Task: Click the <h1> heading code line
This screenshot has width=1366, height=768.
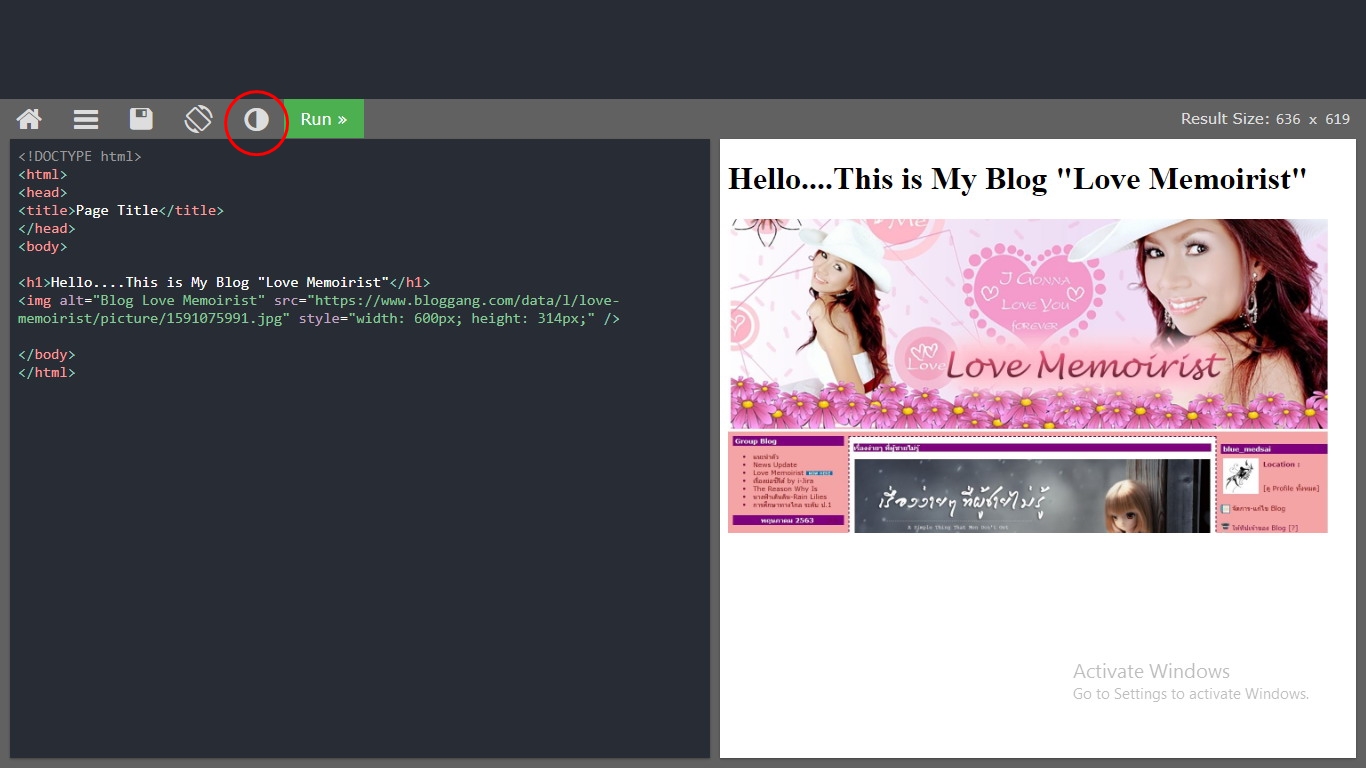Action: 224,282
